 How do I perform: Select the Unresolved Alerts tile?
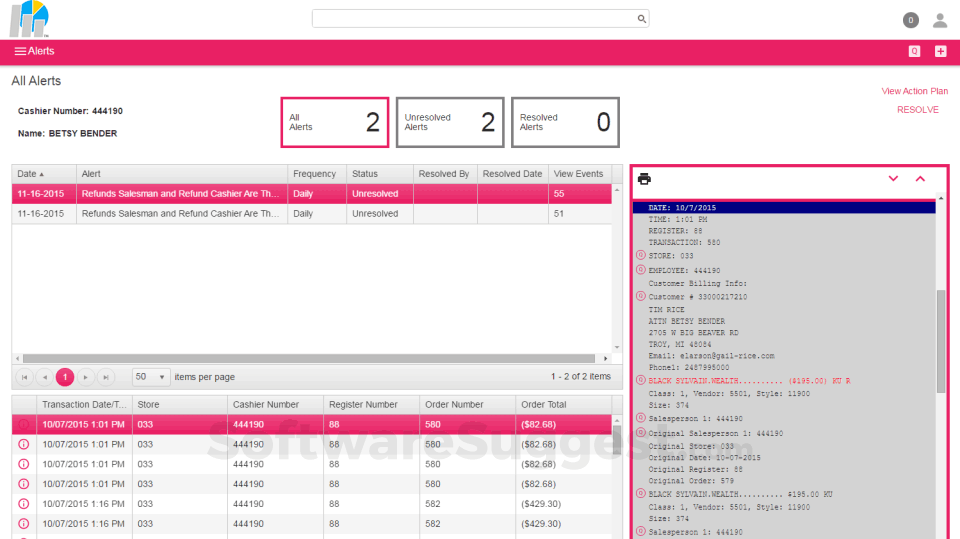click(x=450, y=122)
